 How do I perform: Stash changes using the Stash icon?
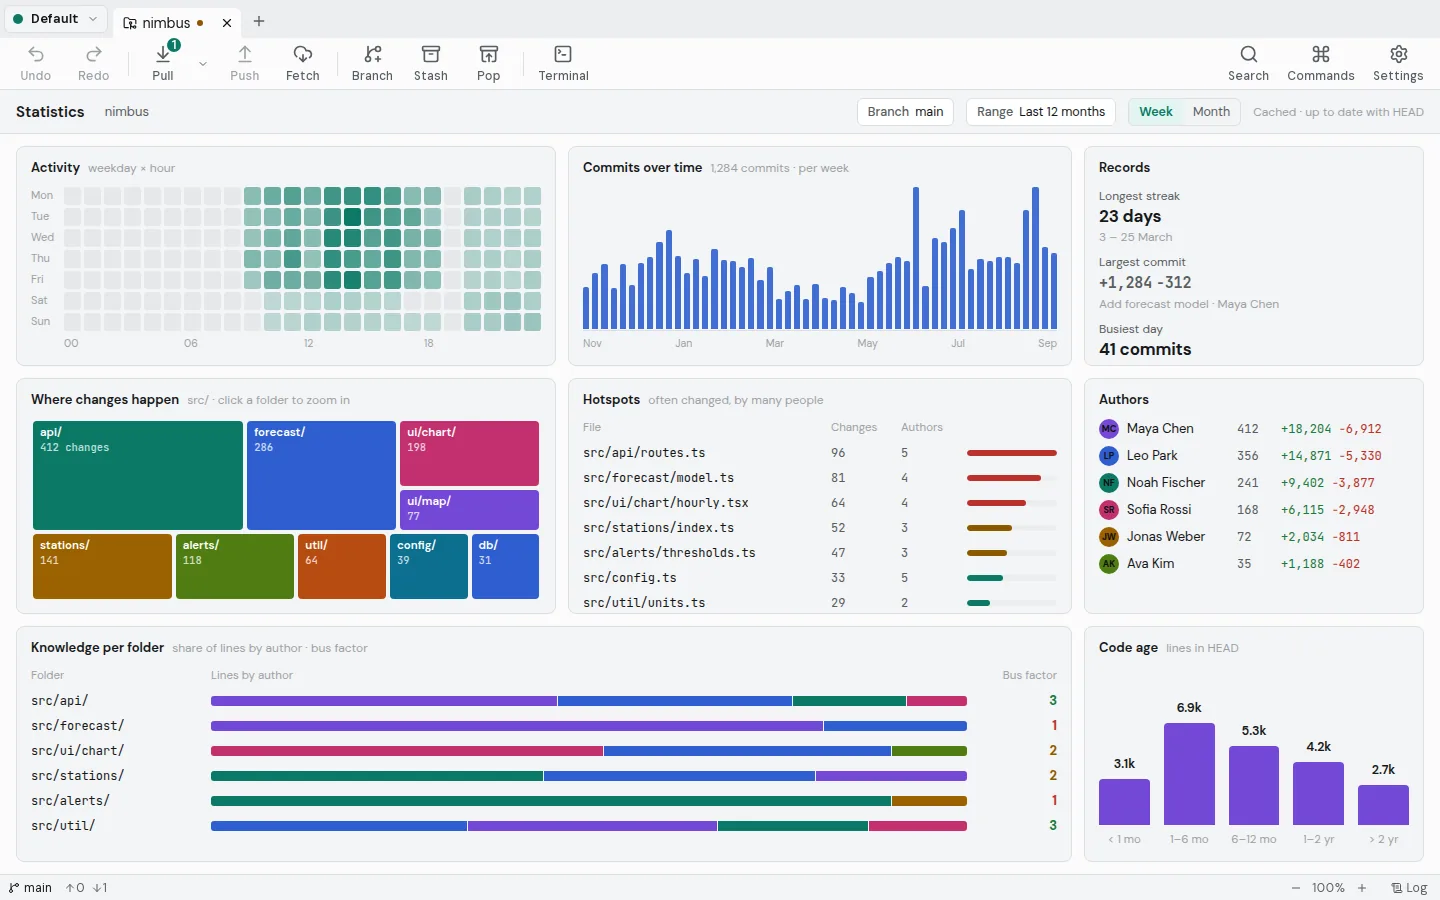coord(431,54)
